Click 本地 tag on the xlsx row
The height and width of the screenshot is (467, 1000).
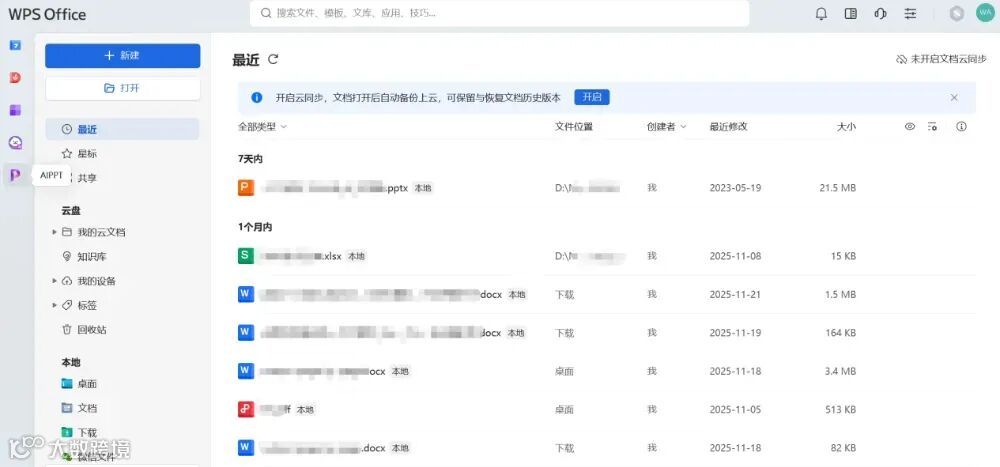pos(357,256)
